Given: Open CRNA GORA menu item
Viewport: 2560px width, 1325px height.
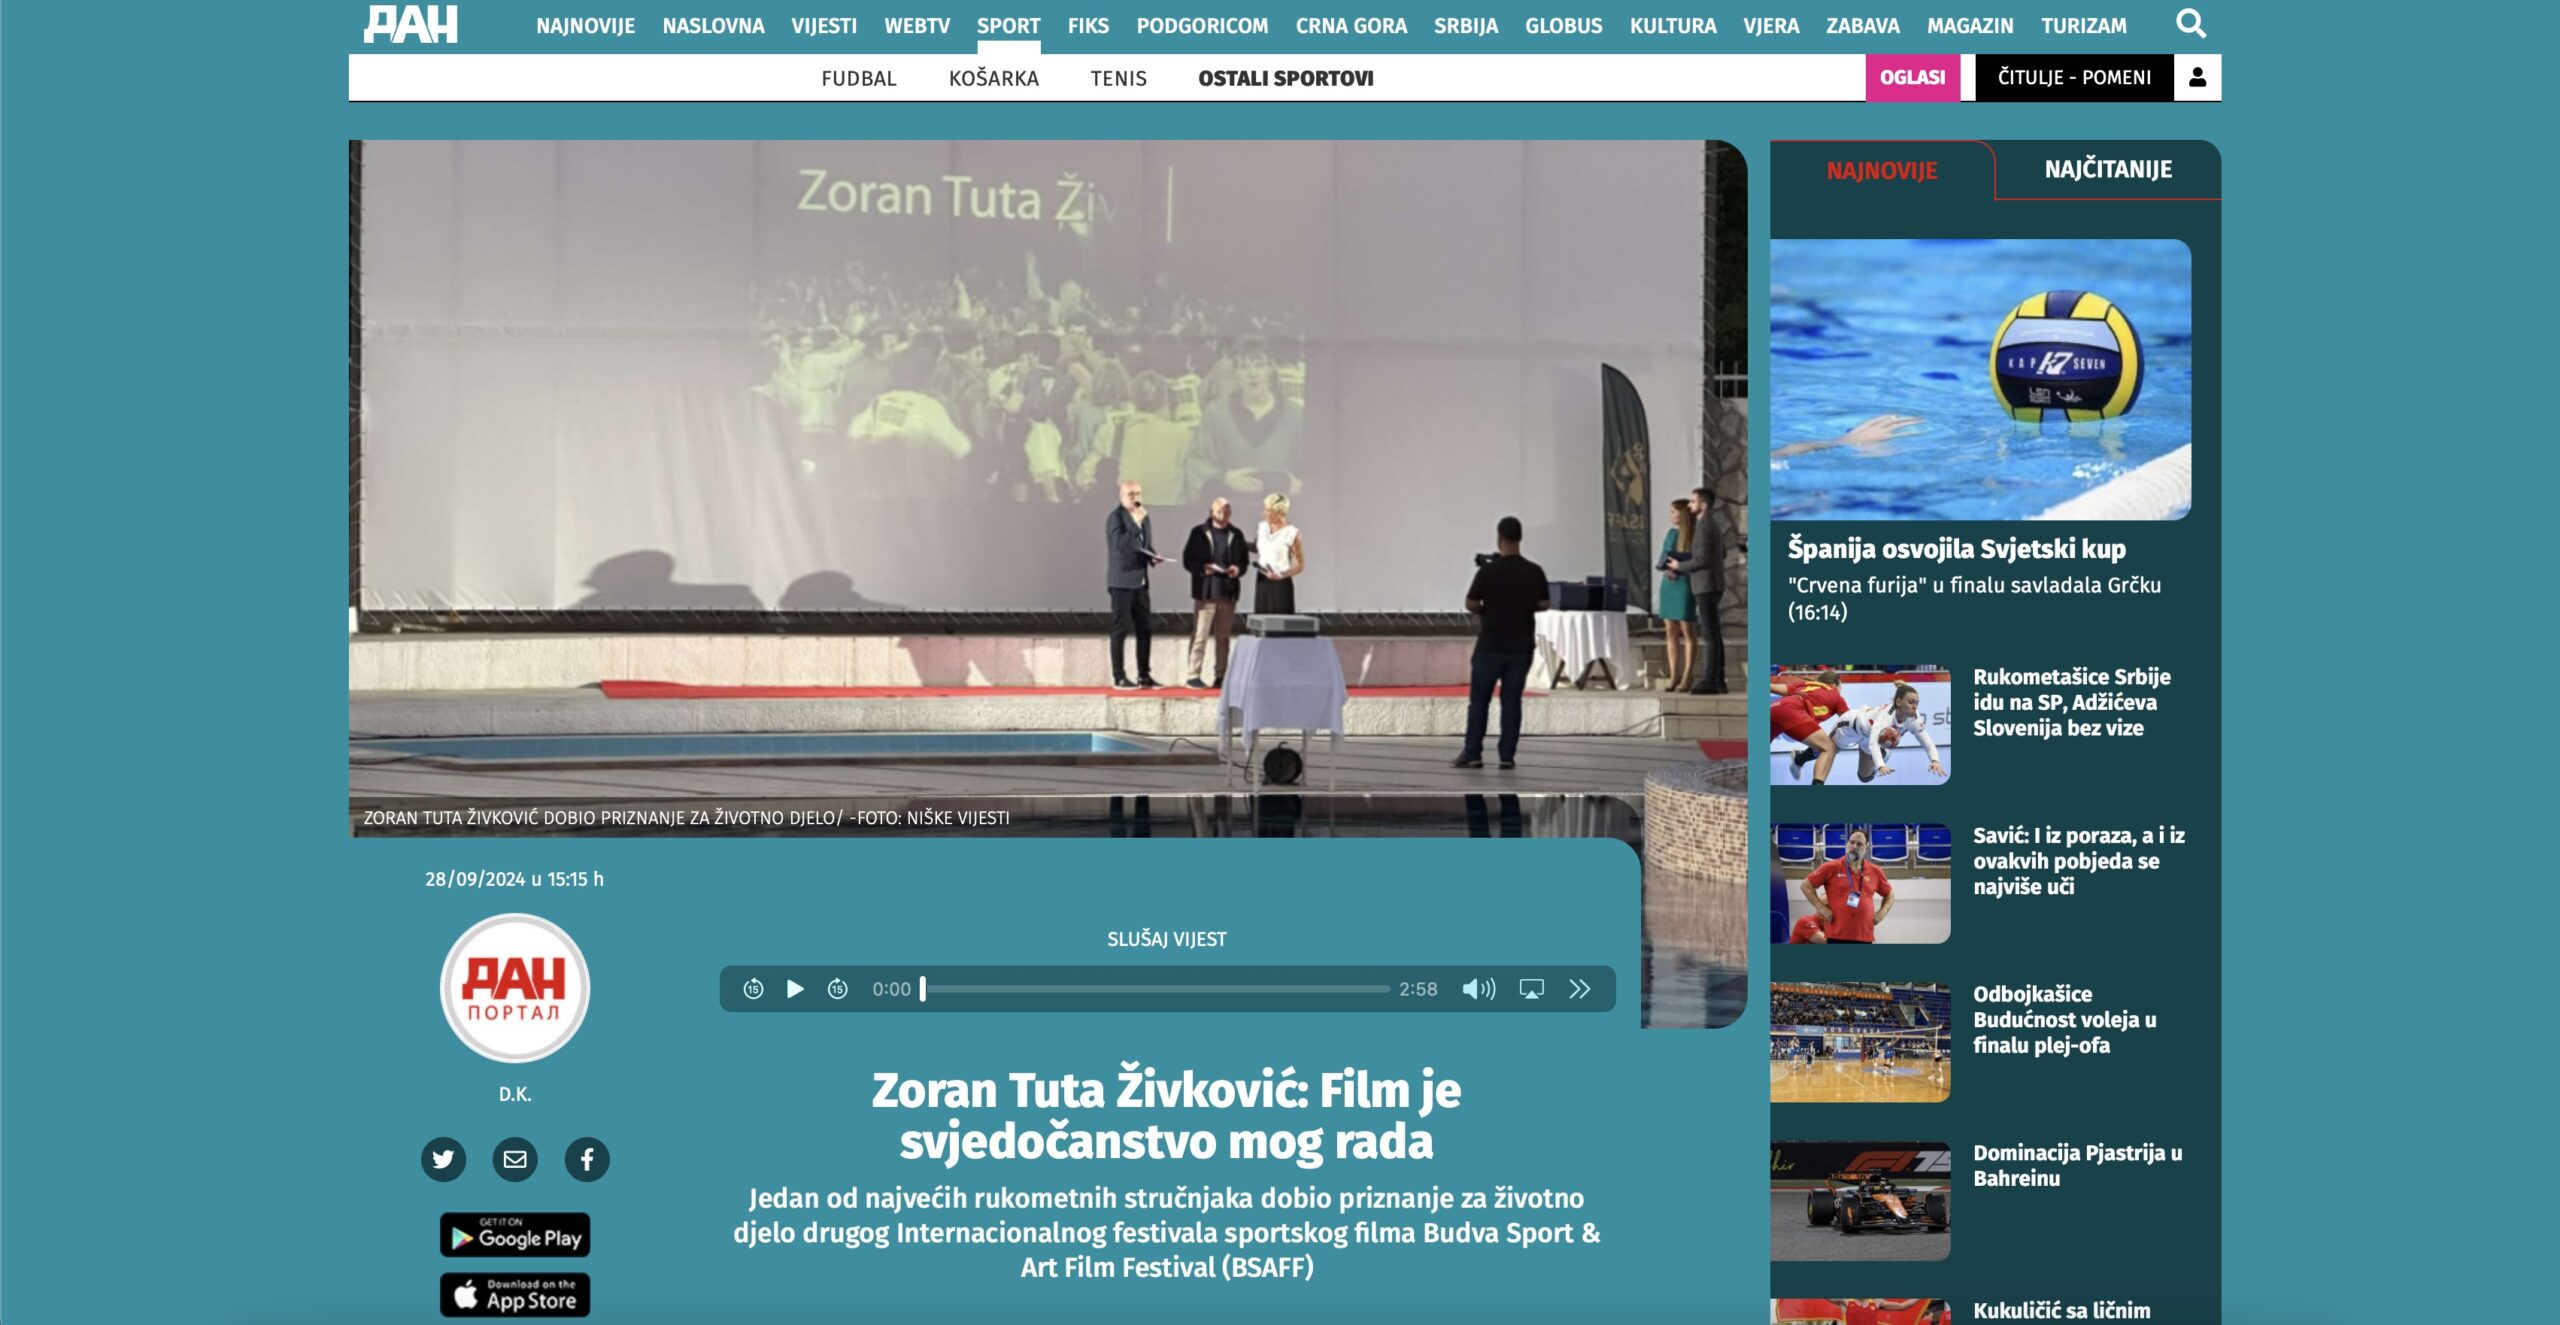Looking at the screenshot, I should click(x=1351, y=26).
